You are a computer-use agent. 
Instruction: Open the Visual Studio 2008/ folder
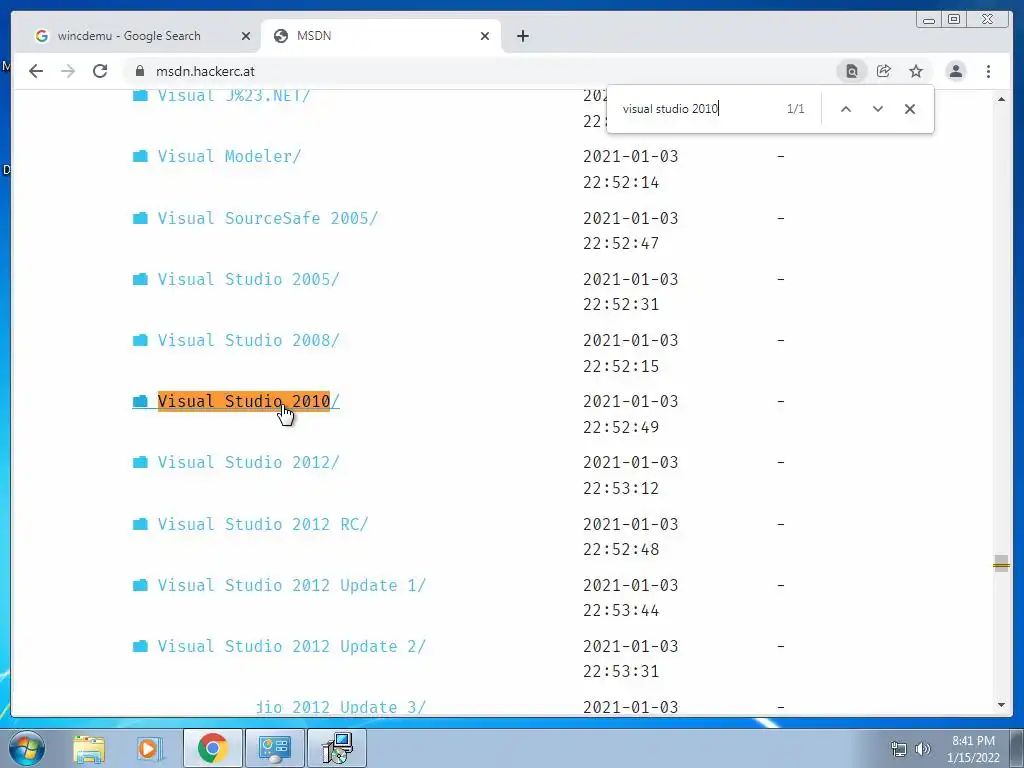click(x=248, y=340)
